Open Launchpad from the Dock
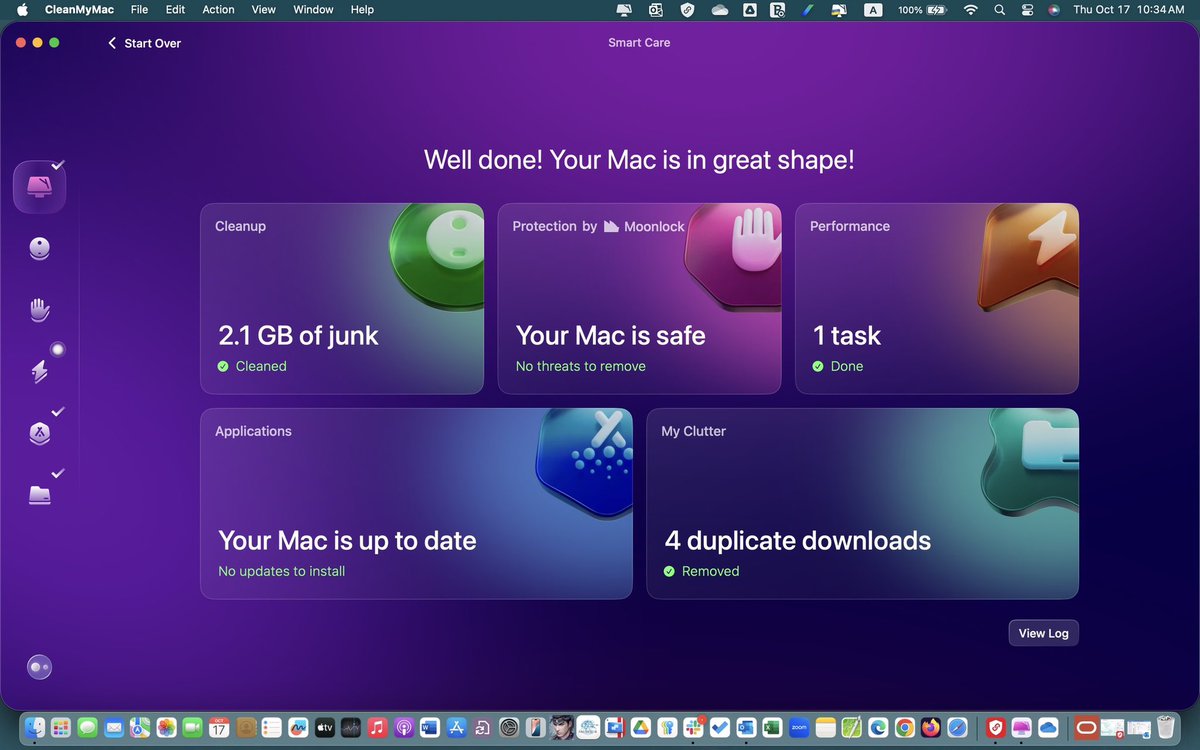This screenshot has height=750, width=1200. 61,727
